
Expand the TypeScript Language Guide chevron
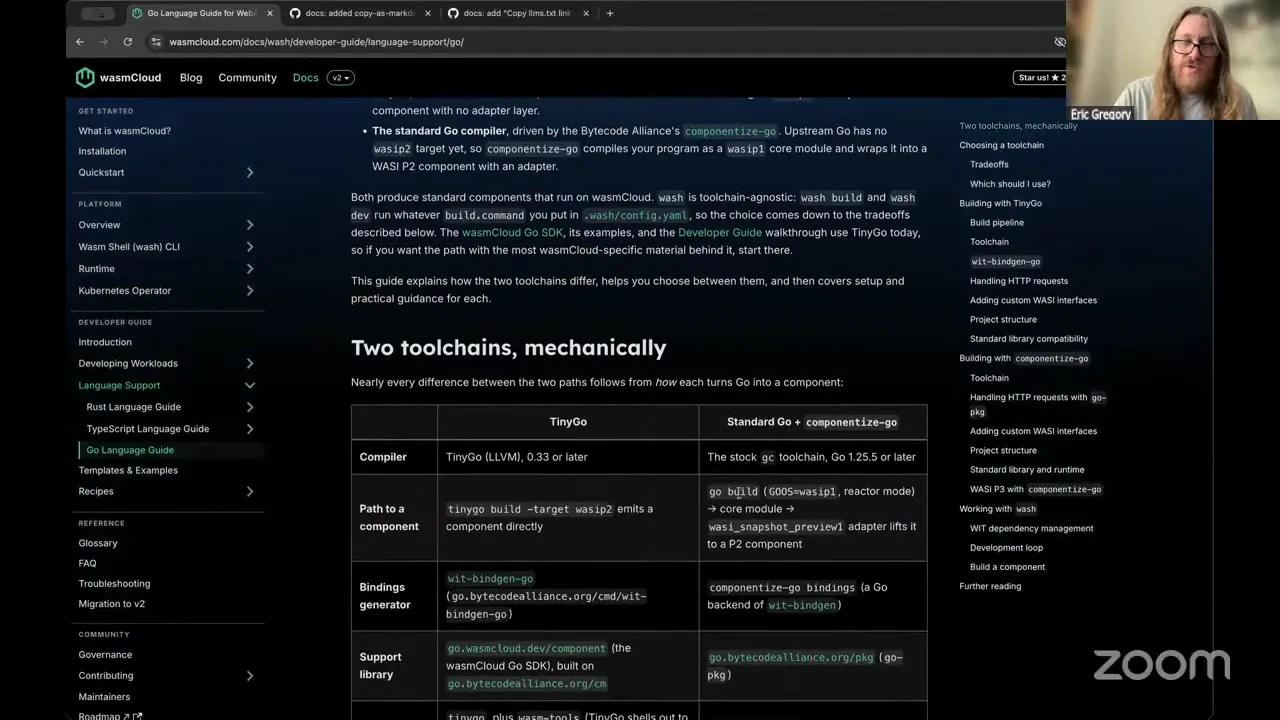pos(250,429)
